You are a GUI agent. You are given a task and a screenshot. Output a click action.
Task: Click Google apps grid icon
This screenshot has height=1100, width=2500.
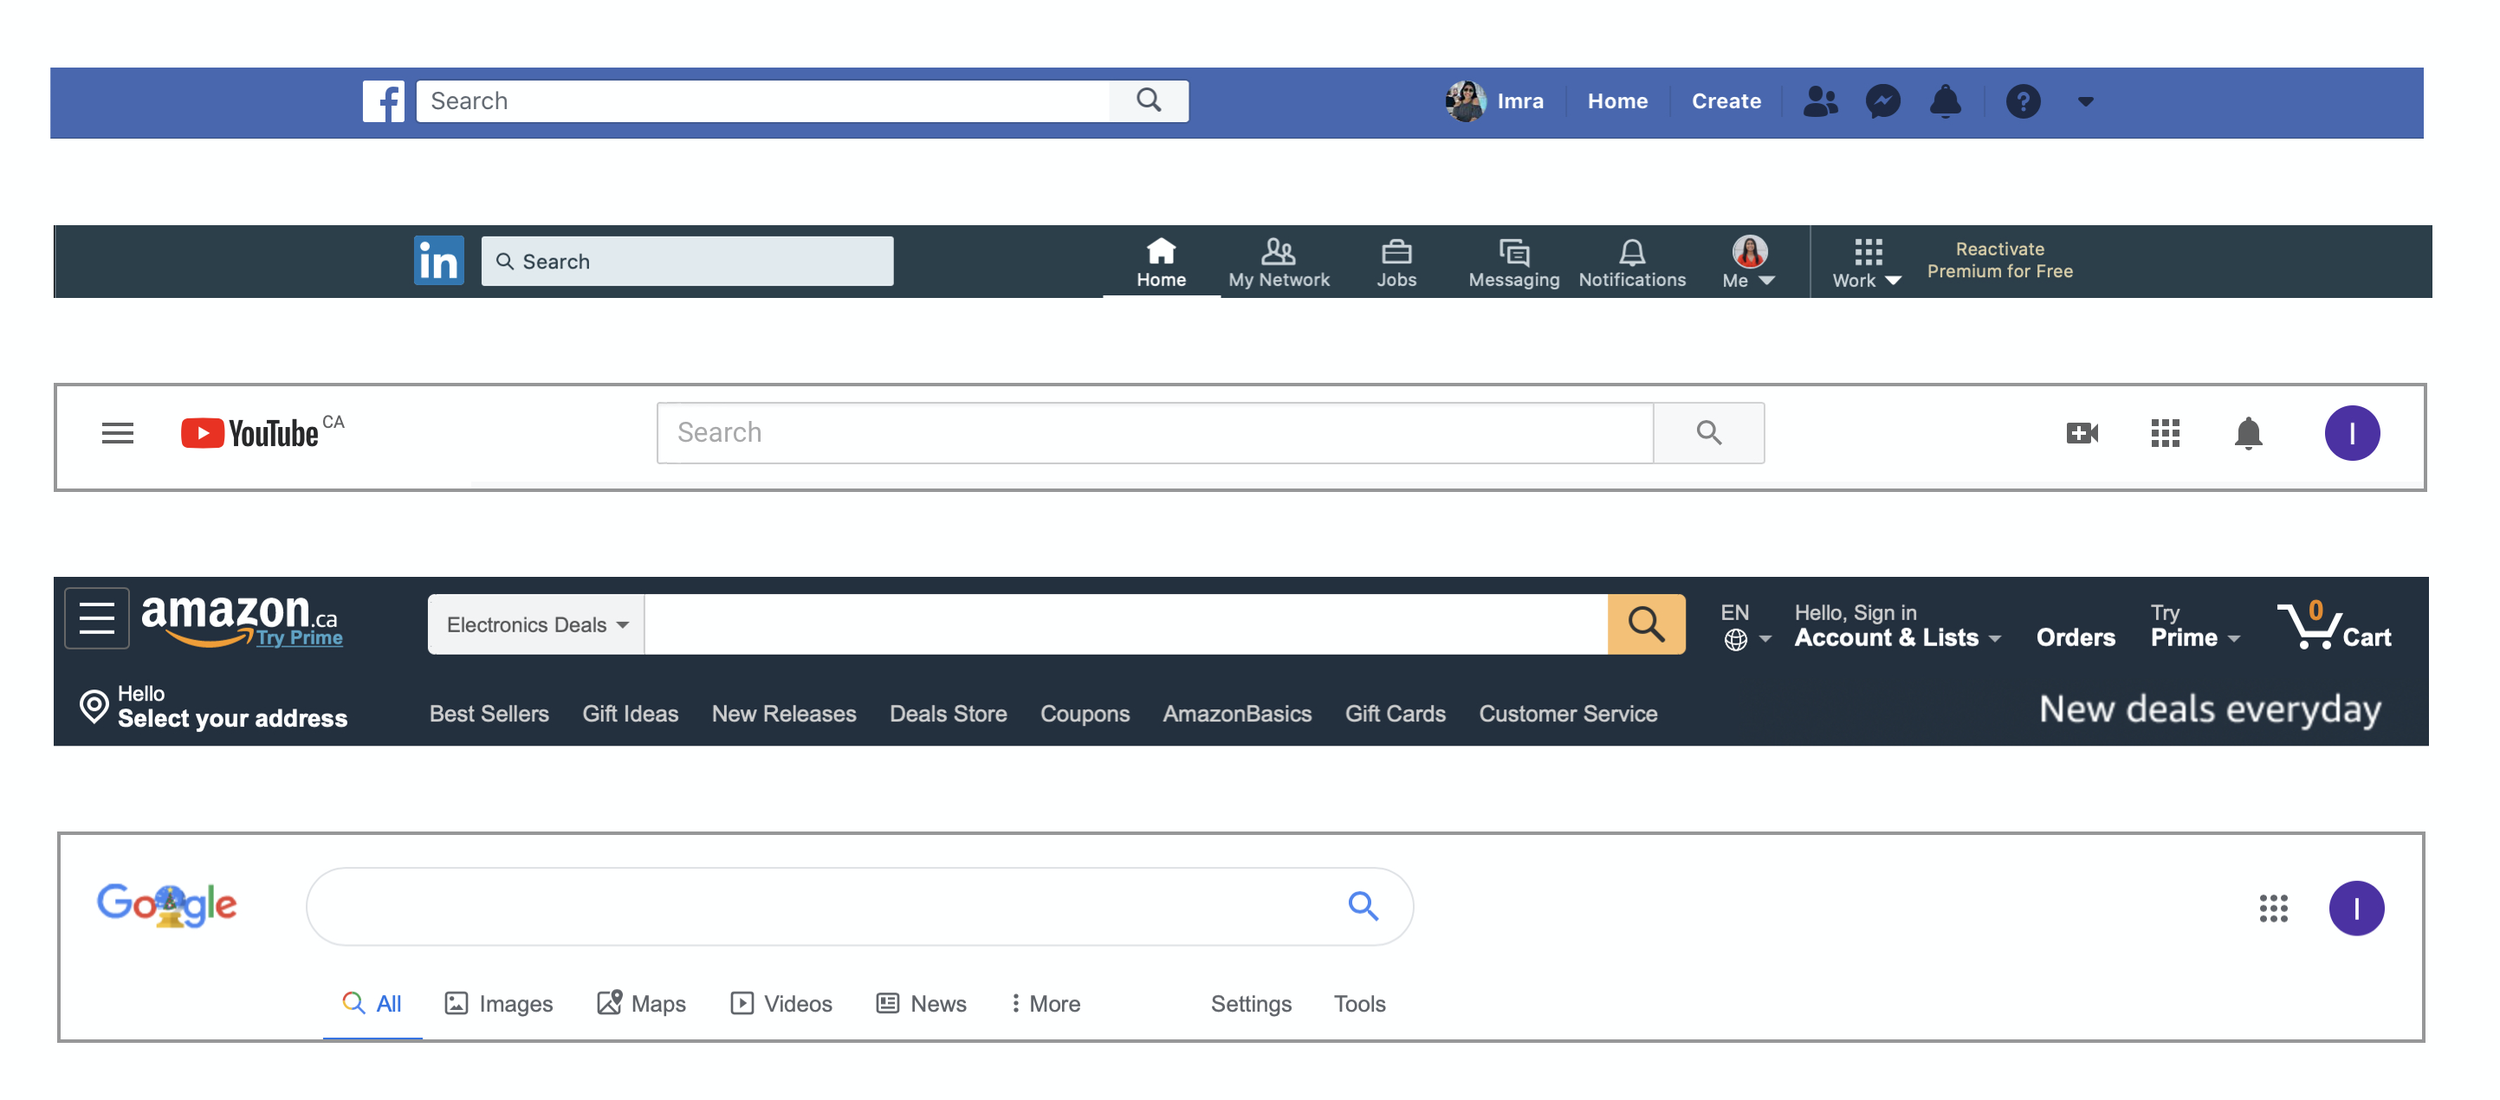(2273, 908)
